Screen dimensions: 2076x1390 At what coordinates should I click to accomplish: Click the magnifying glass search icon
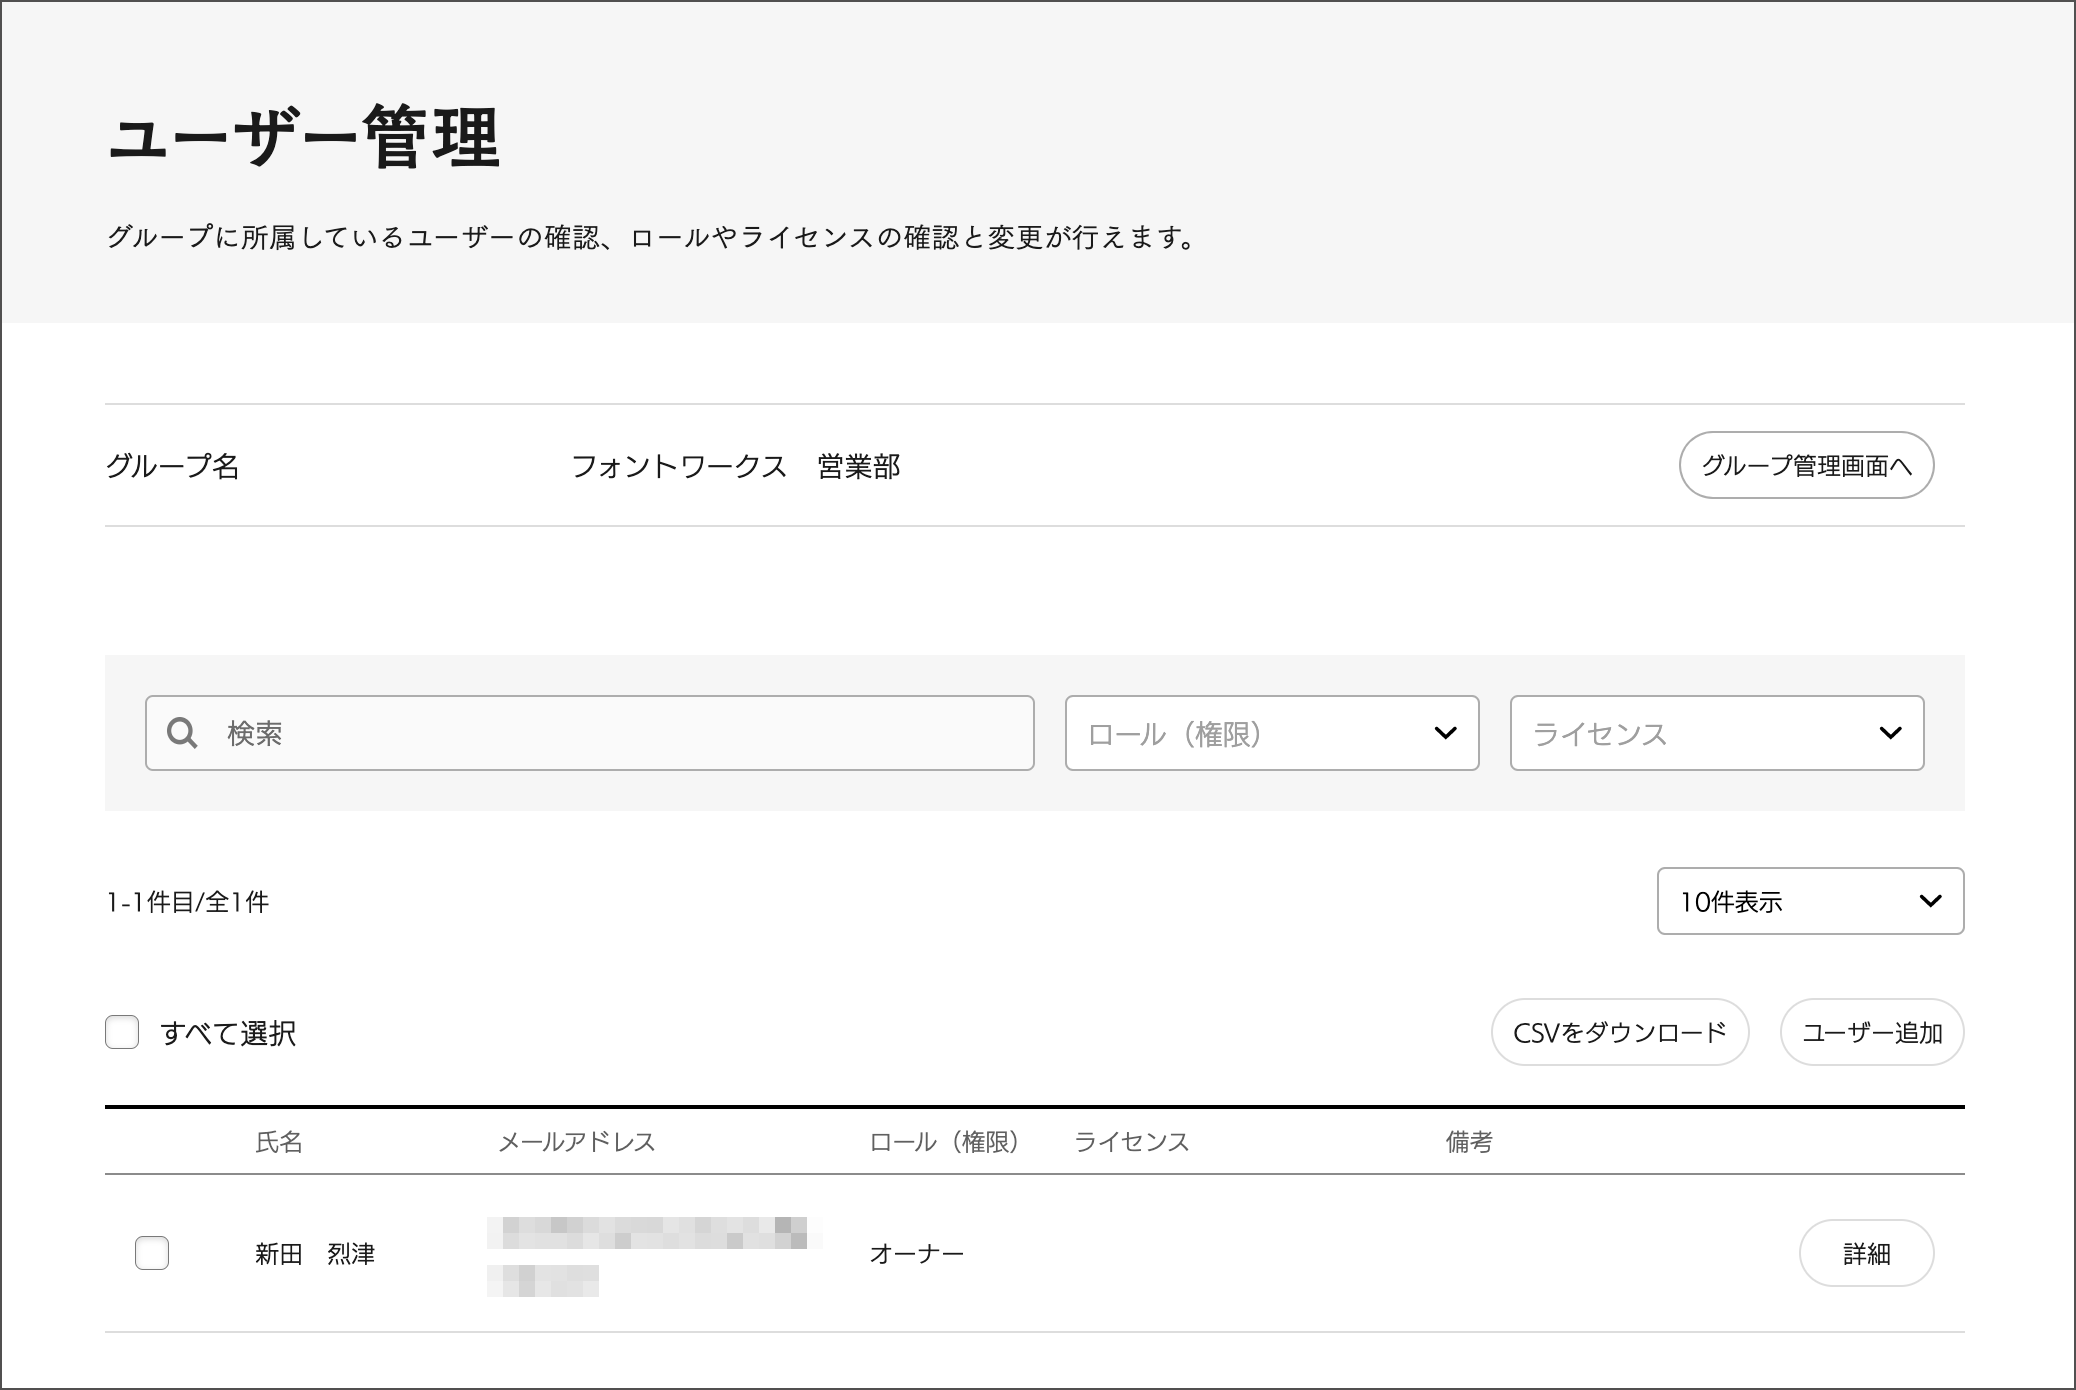pyautogui.click(x=182, y=733)
